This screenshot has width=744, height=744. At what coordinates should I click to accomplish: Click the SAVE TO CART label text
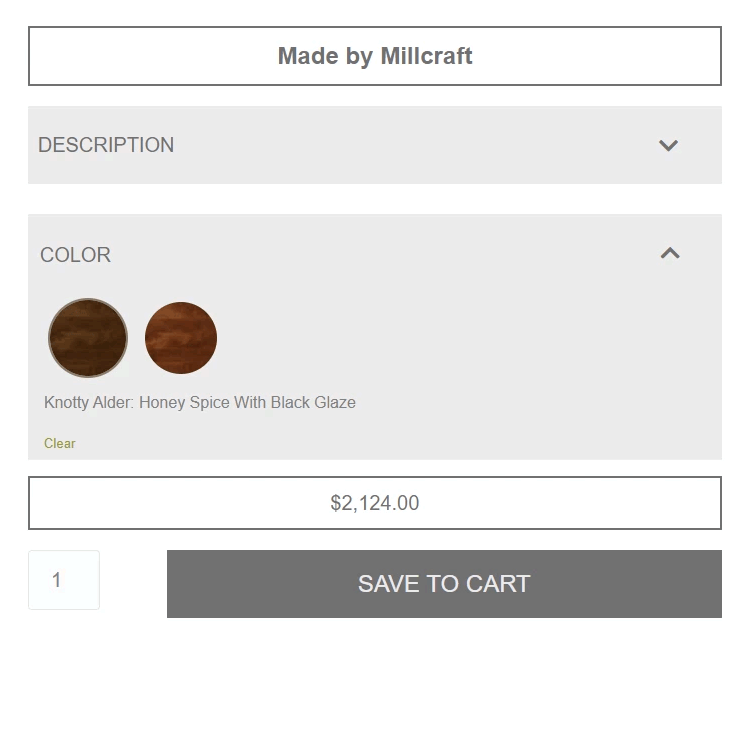point(444,584)
